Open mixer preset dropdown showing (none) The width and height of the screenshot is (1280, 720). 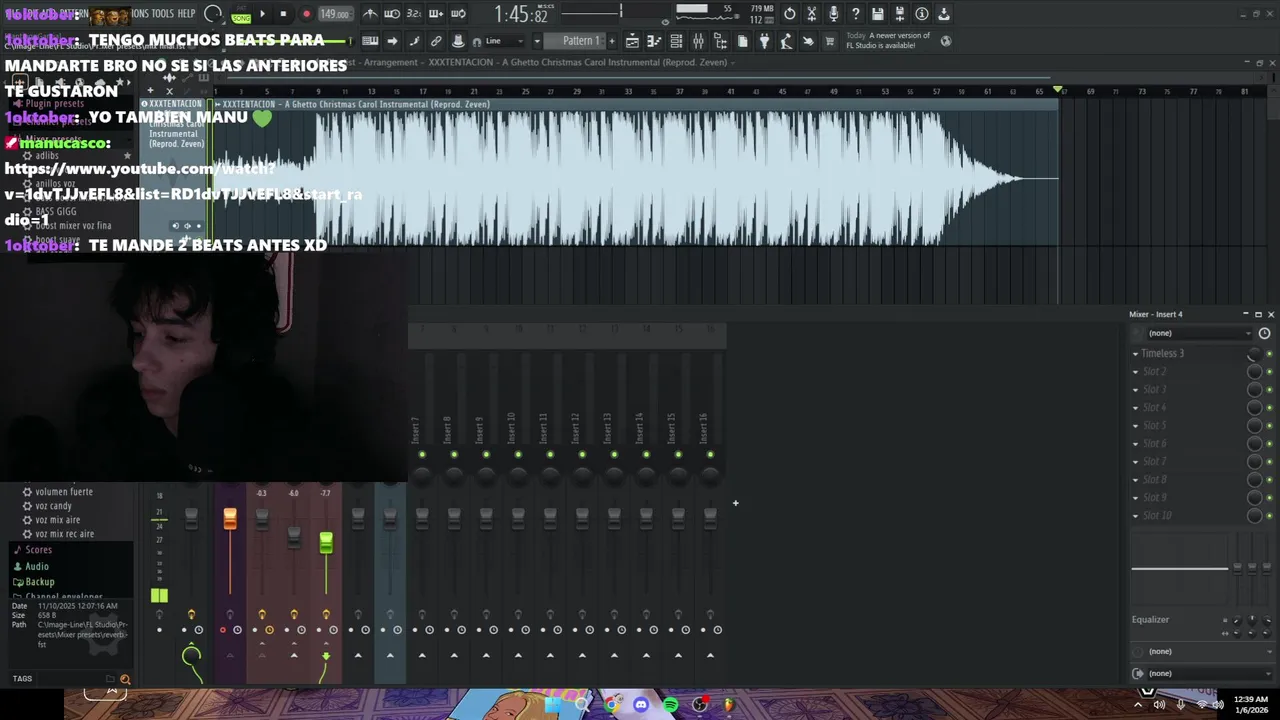(x=1199, y=333)
